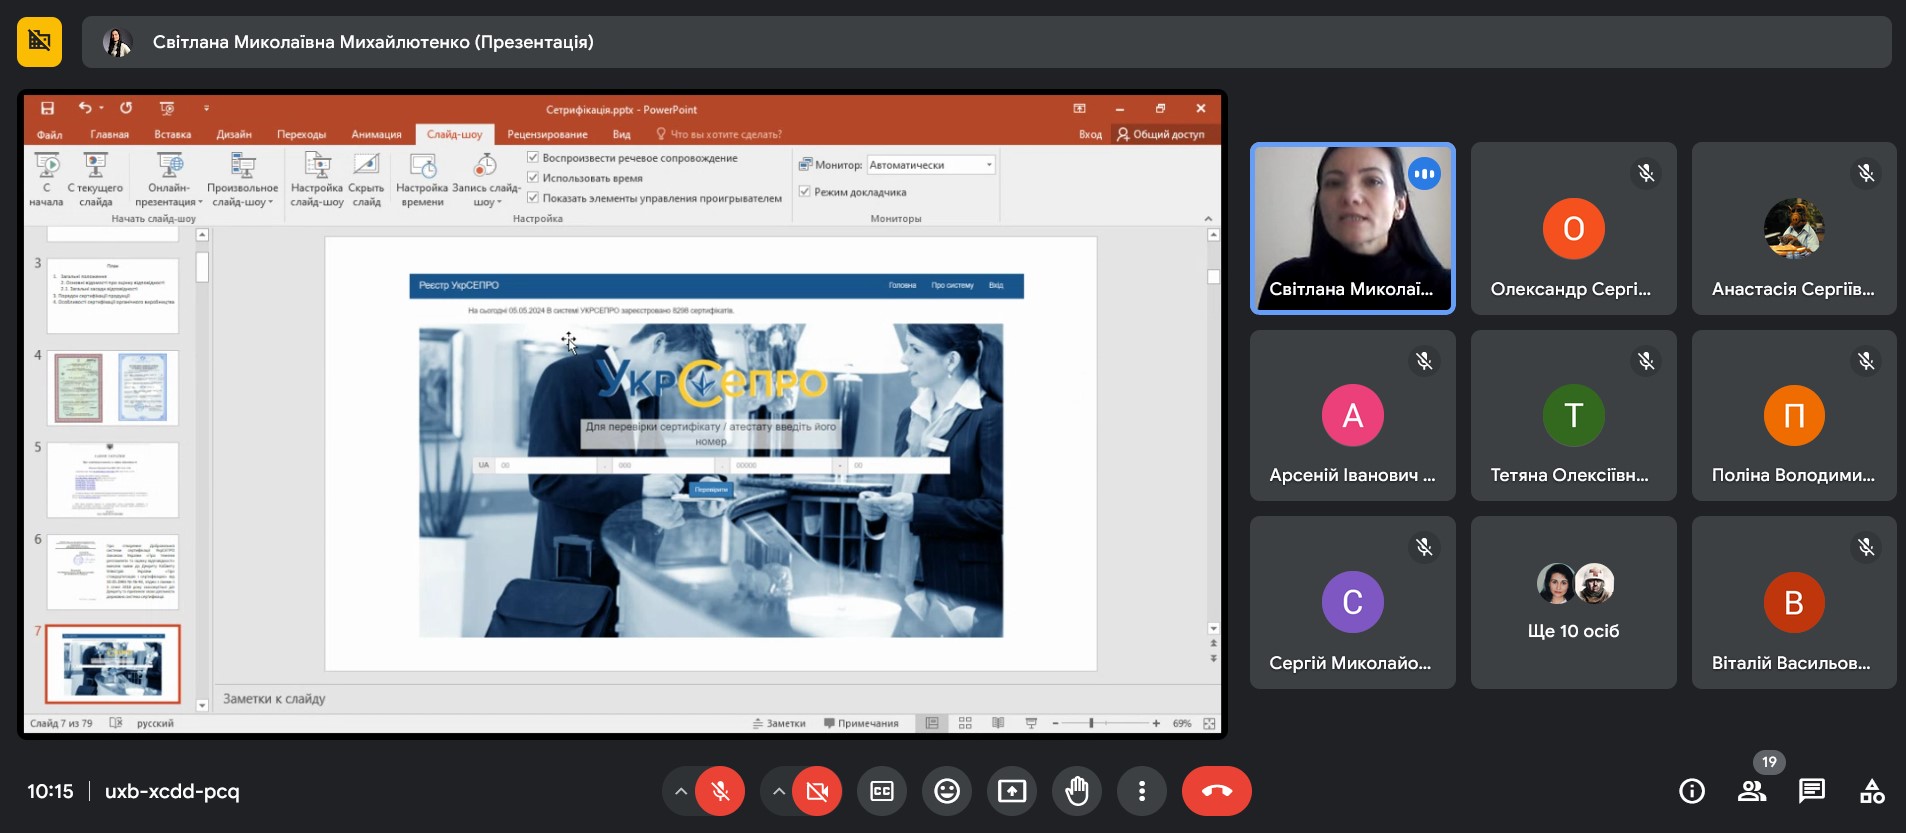Viewport: 1906px width, 833px height.
Task: Select Світлана Миколаївна video tile
Action: (x=1353, y=228)
